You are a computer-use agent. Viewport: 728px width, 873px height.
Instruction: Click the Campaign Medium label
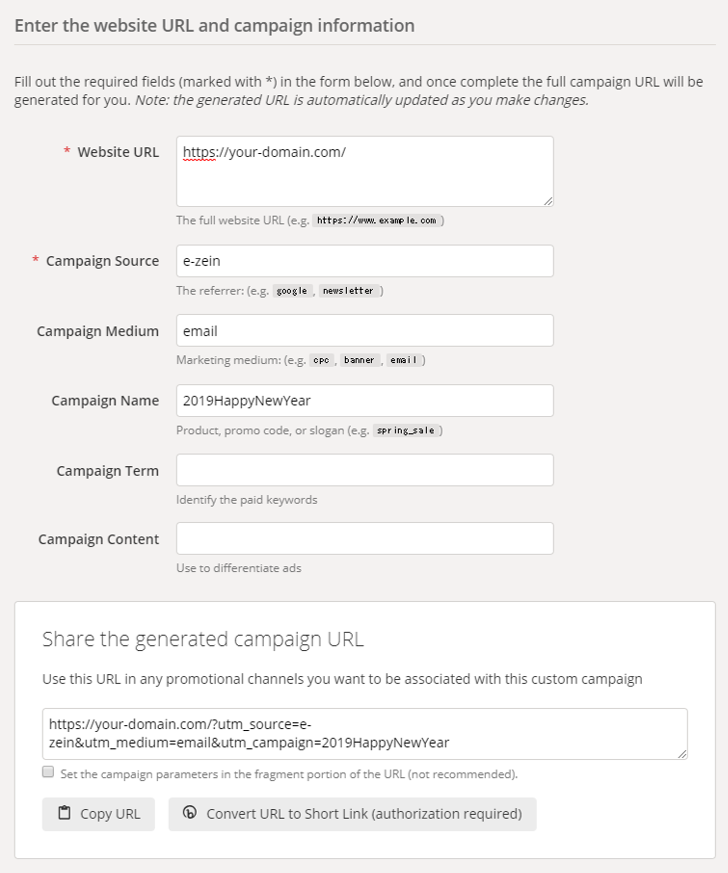click(x=98, y=331)
